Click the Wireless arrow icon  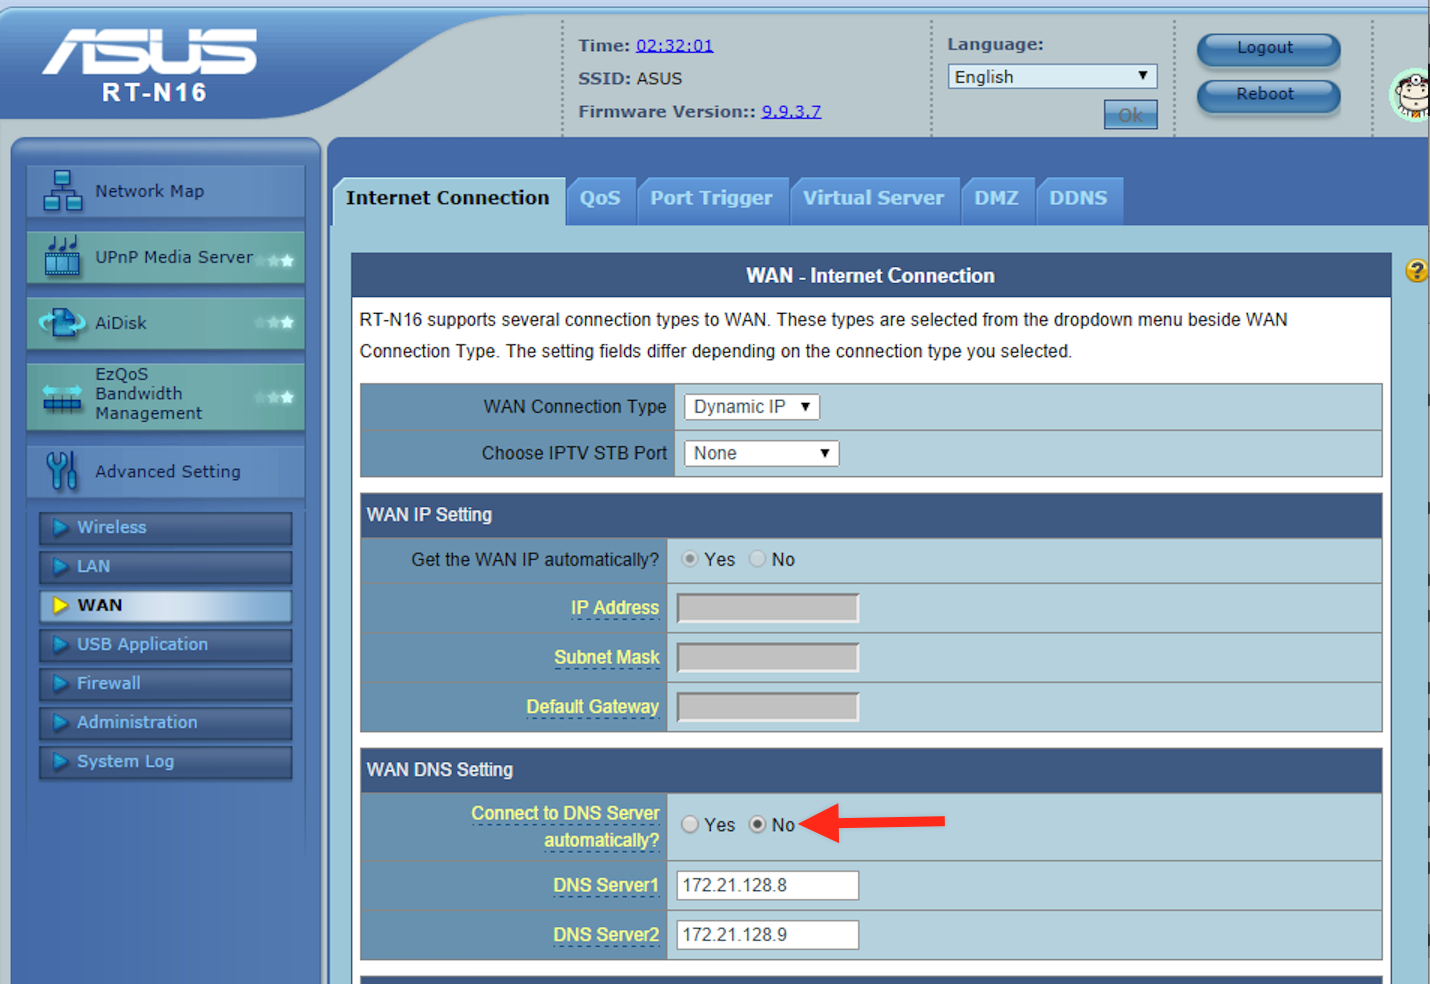[x=61, y=527]
